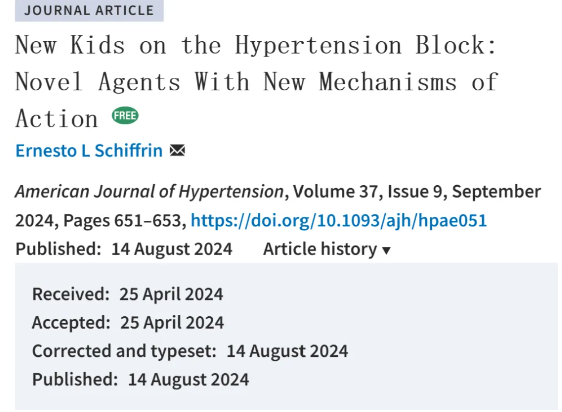Collapse the Article history dropdown

[327, 249]
